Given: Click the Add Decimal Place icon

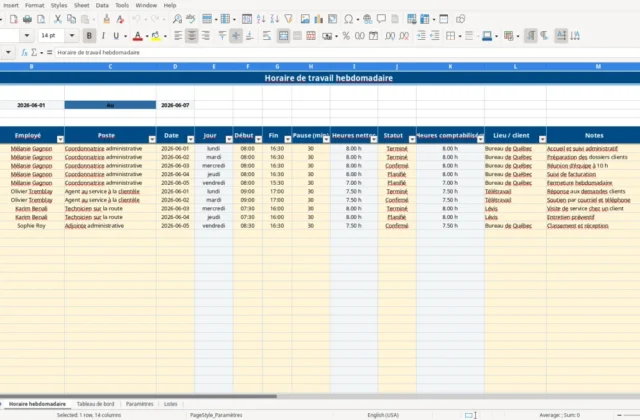Looking at the screenshot, I should click(390, 36).
